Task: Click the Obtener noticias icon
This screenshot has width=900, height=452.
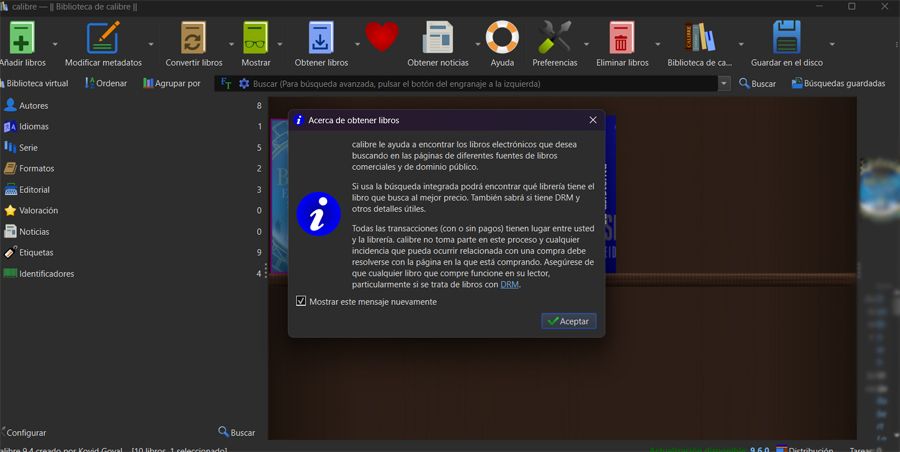Action: pos(438,37)
